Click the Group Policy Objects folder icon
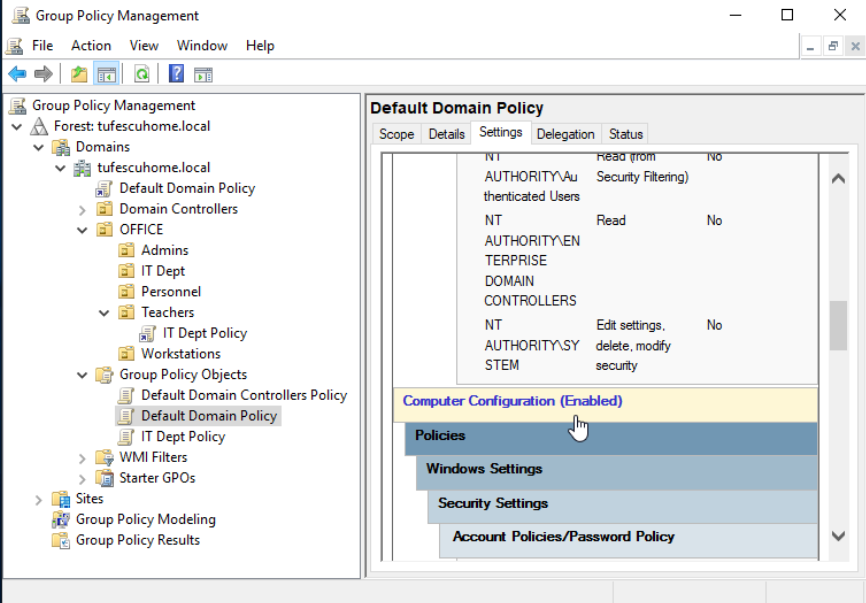 [x=104, y=375]
